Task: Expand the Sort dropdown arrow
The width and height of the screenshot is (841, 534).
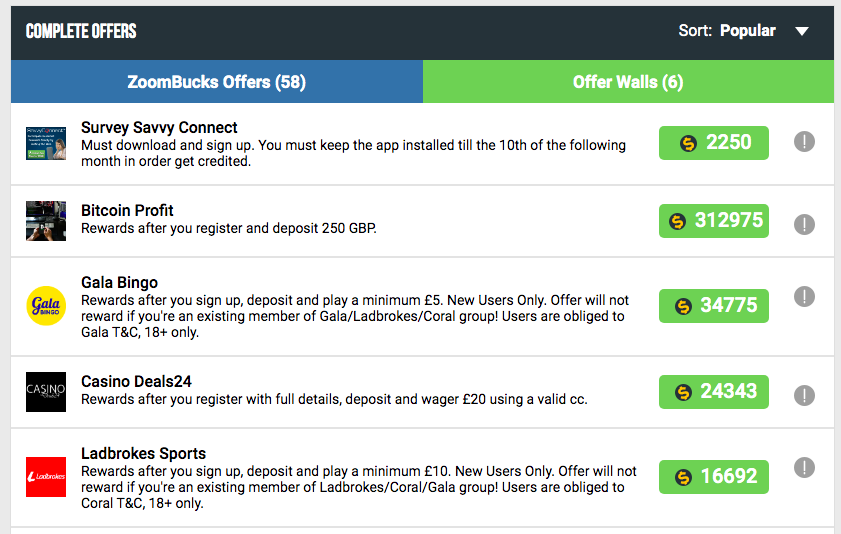Action: [802, 31]
